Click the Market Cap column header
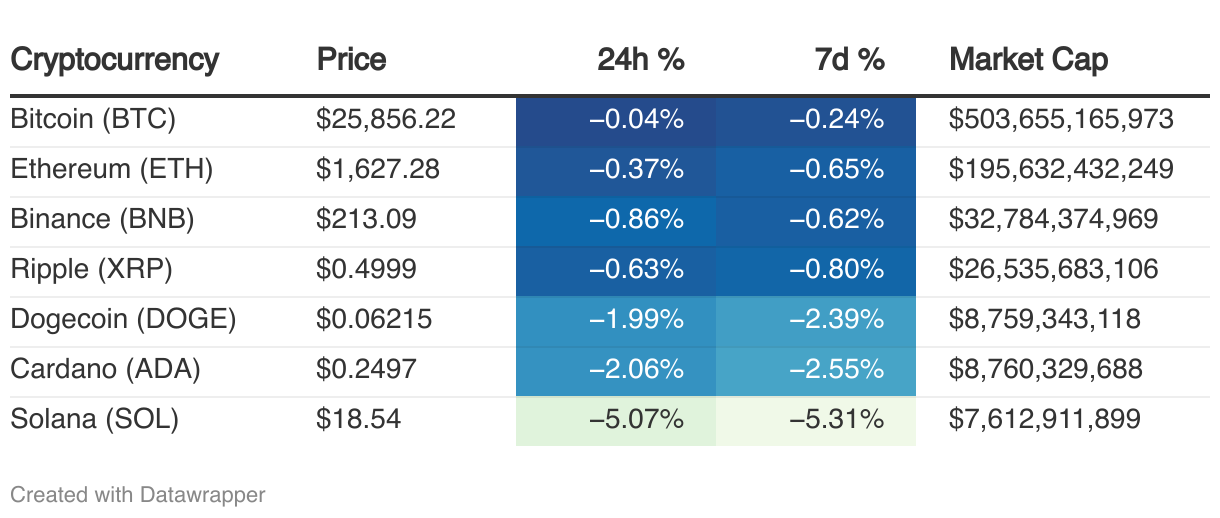Screen dimensions: 1220x518 pyautogui.click(x=1028, y=60)
